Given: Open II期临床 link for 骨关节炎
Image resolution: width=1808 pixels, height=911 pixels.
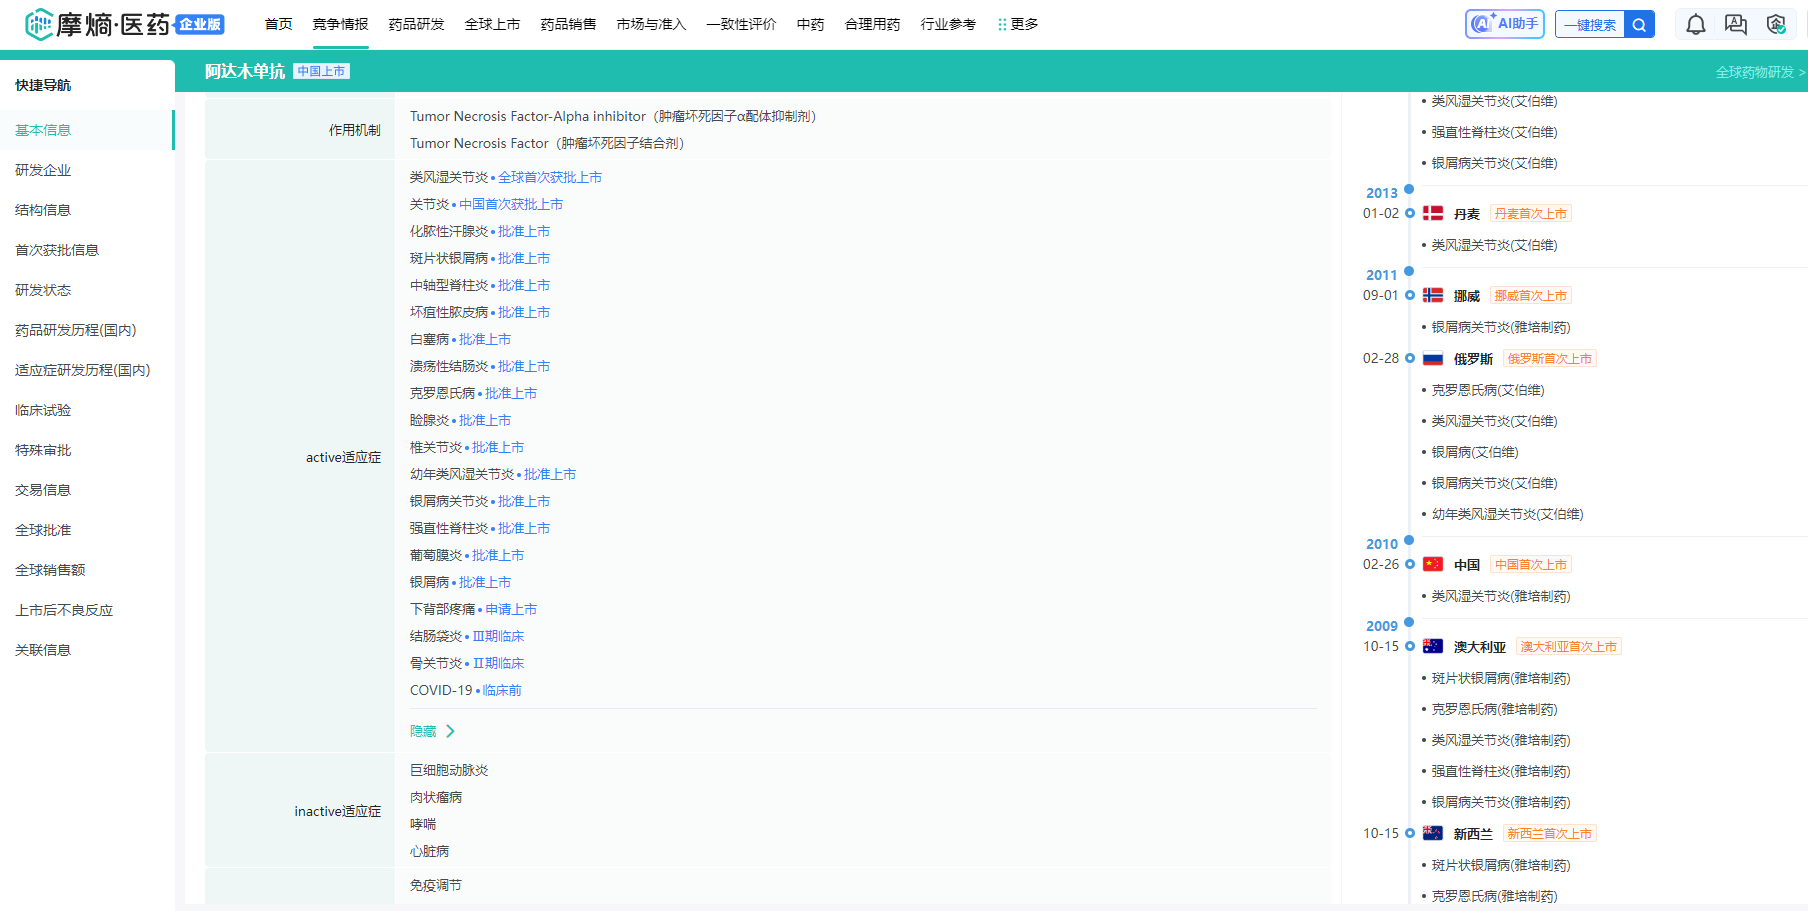Looking at the screenshot, I should tap(498, 663).
